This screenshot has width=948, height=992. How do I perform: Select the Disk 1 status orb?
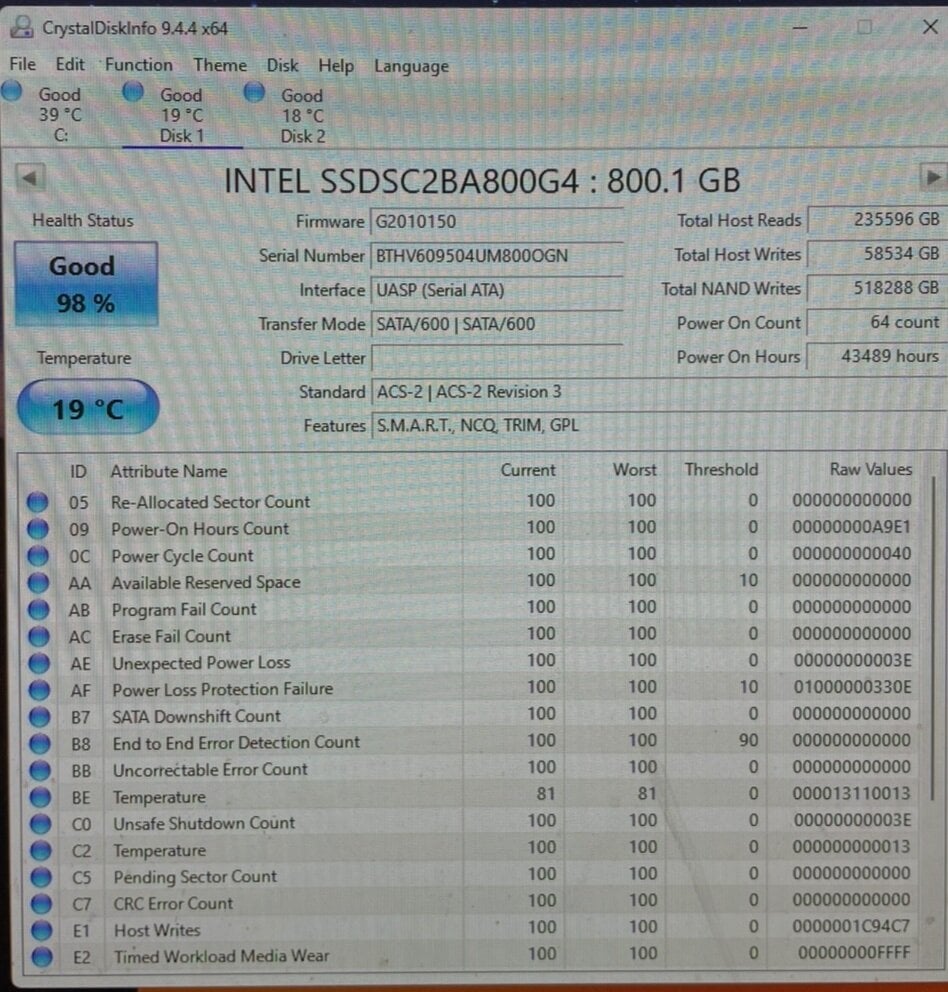point(133,92)
